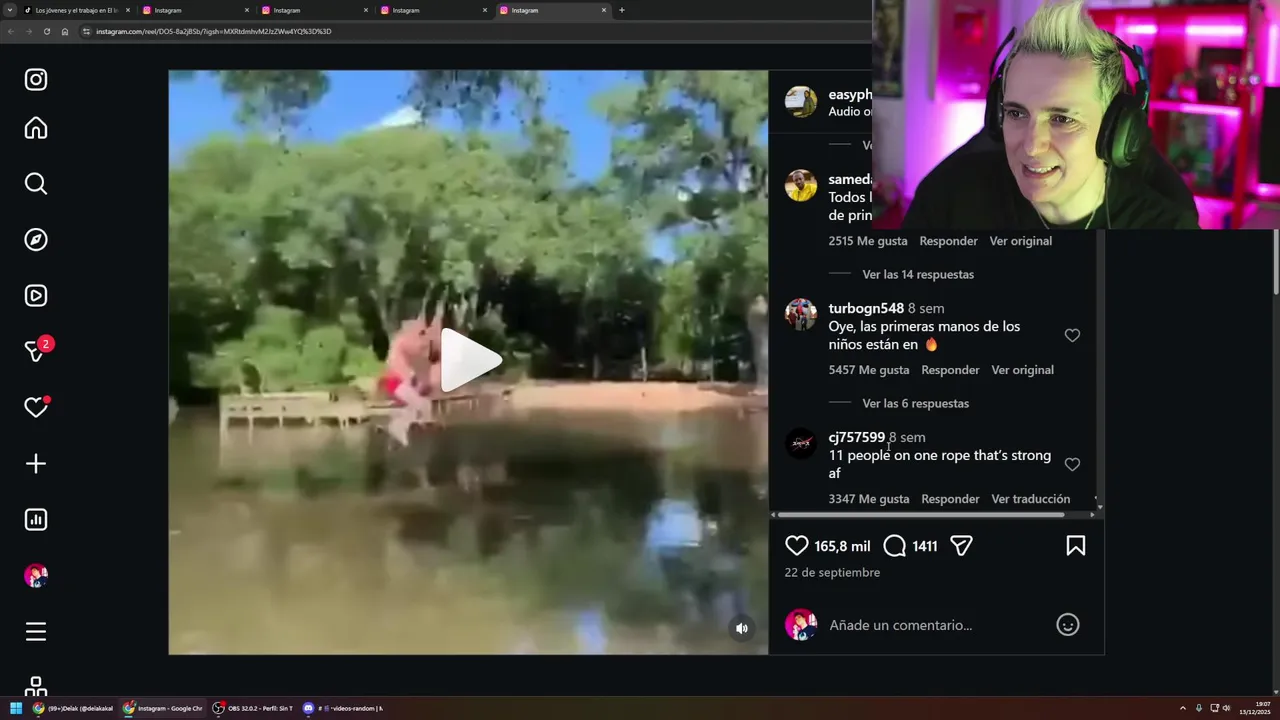Expand Ver las 14 respuestas
Viewport: 1280px width, 720px height.
tap(918, 274)
